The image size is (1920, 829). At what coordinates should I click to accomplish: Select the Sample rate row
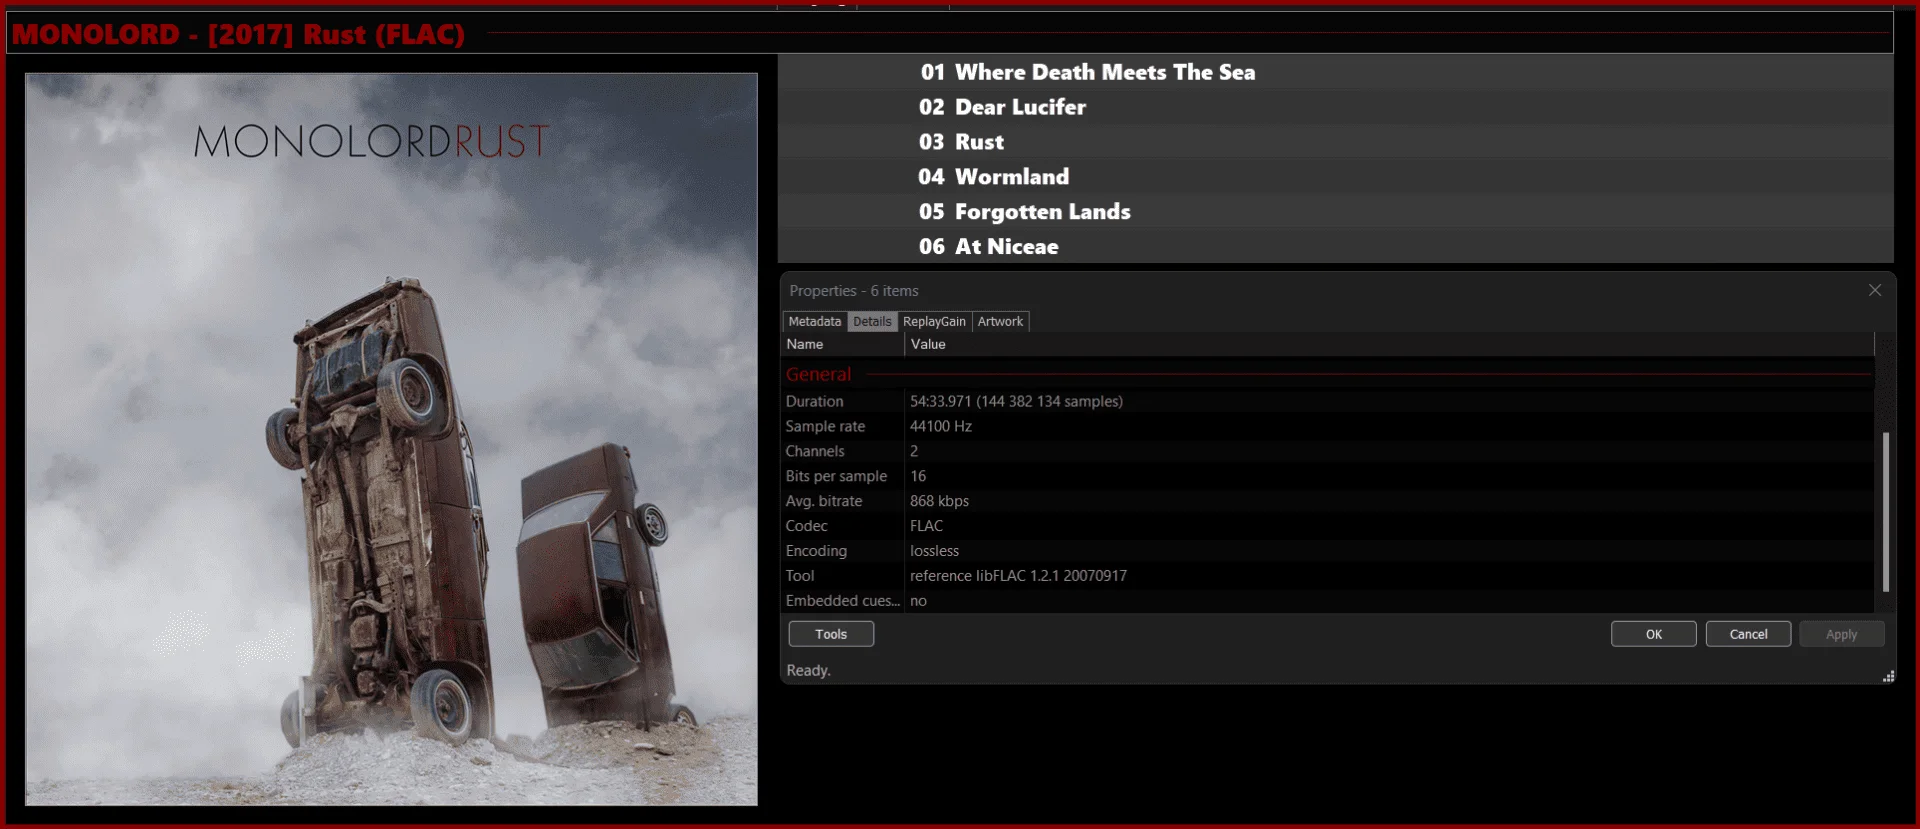click(x=1327, y=426)
